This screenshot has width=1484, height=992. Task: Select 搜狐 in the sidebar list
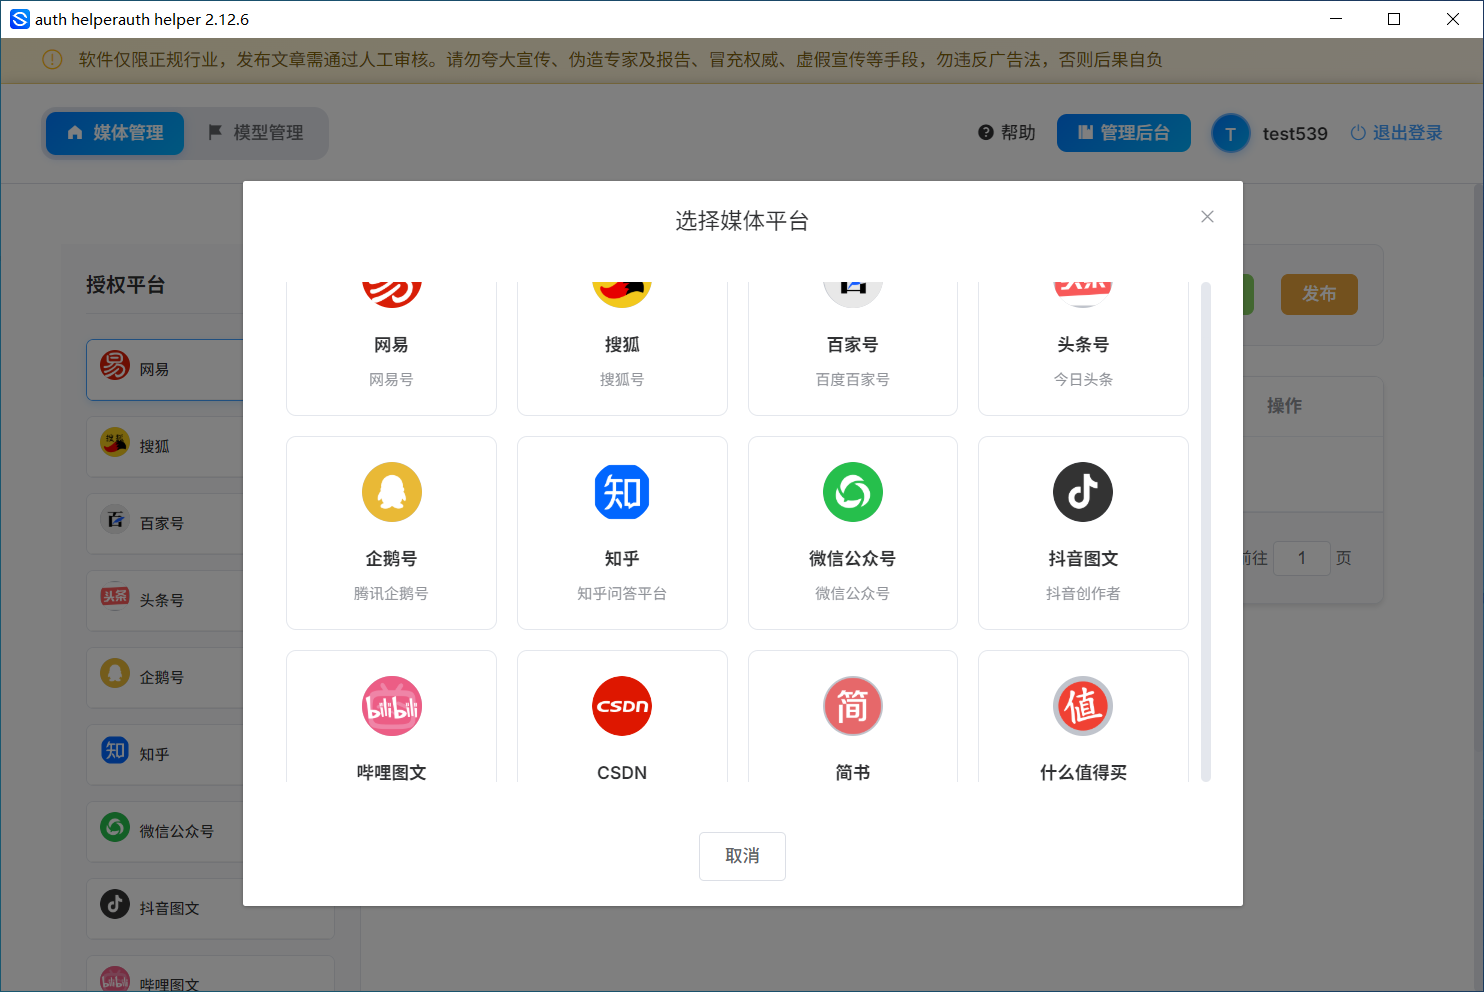click(165, 447)
